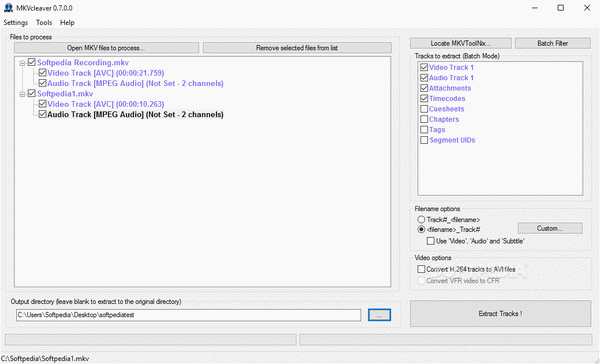Uncheck Softpedia1.mkv file checkbox
Image resolution: width=600 pixels, height=364 pixels.
point(32,93)
